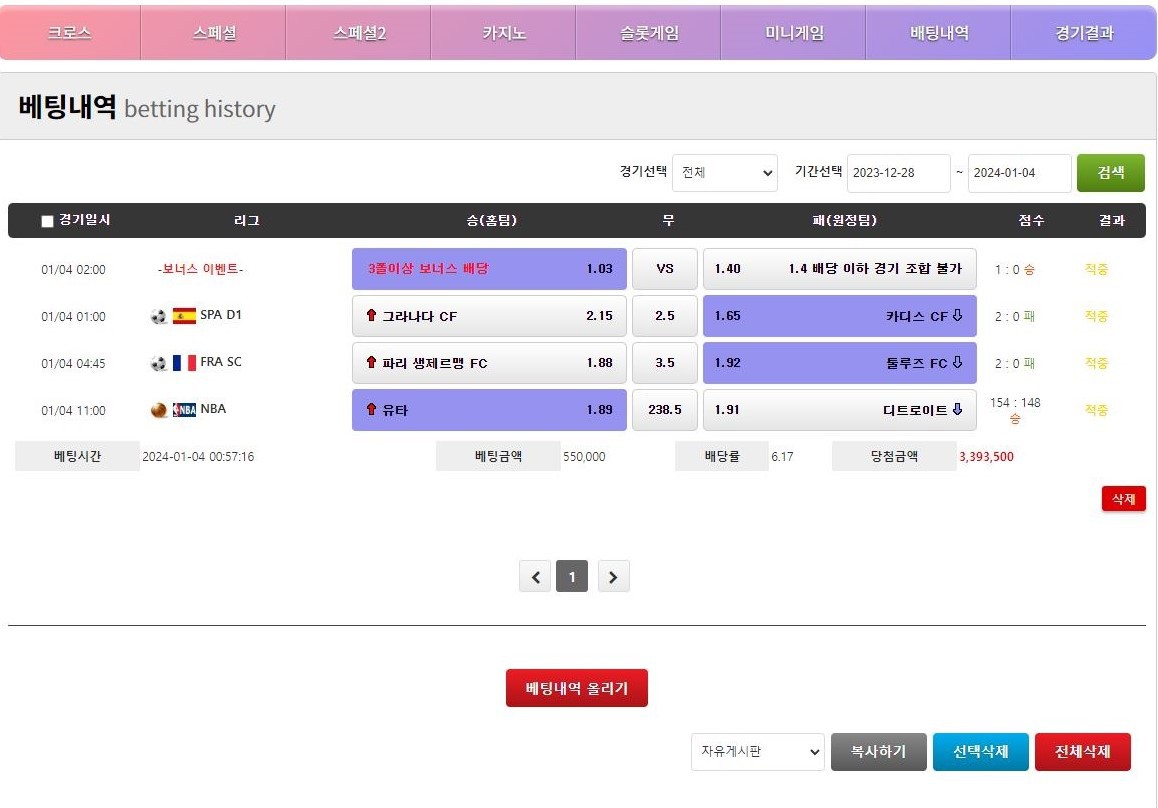Switch to the 경기결과 tab
The width and height of the screenshot is (1158, 808).
coord(1083,33)
